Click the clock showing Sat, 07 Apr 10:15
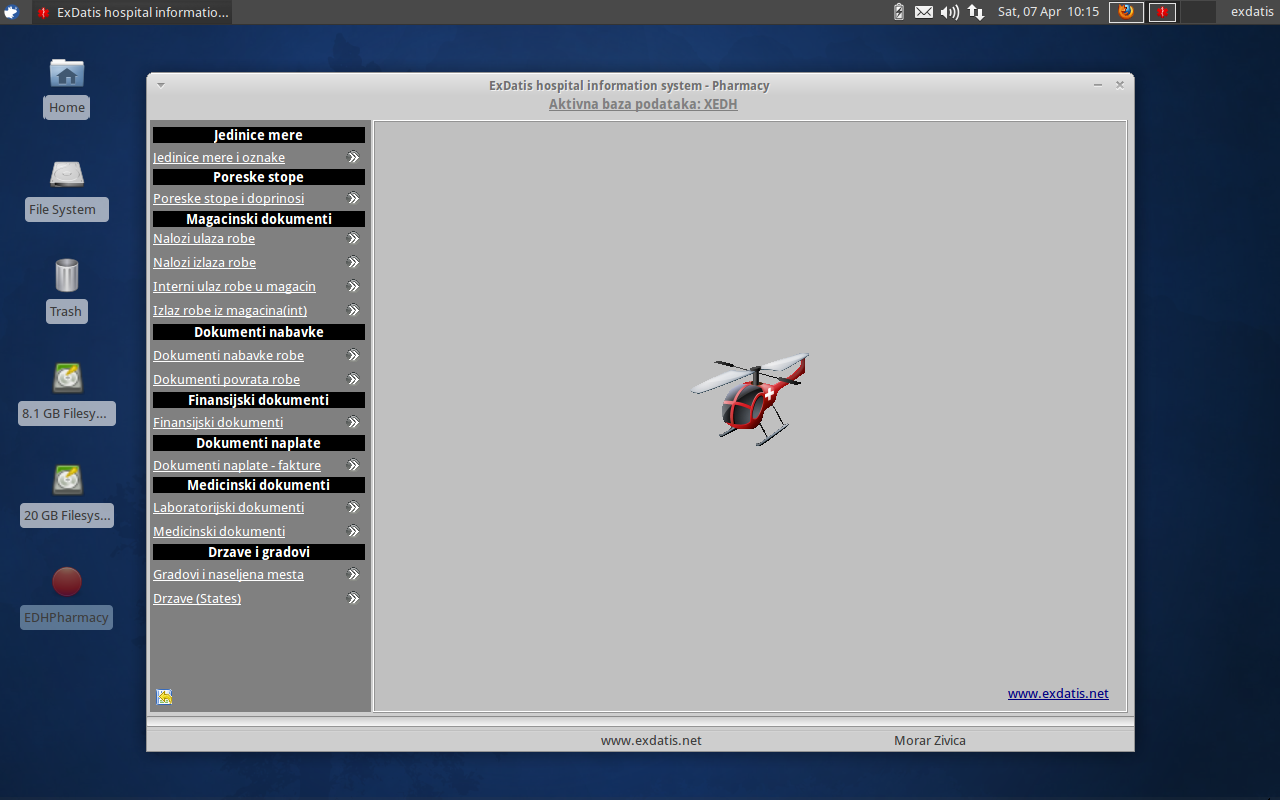 coord(1048,12)
